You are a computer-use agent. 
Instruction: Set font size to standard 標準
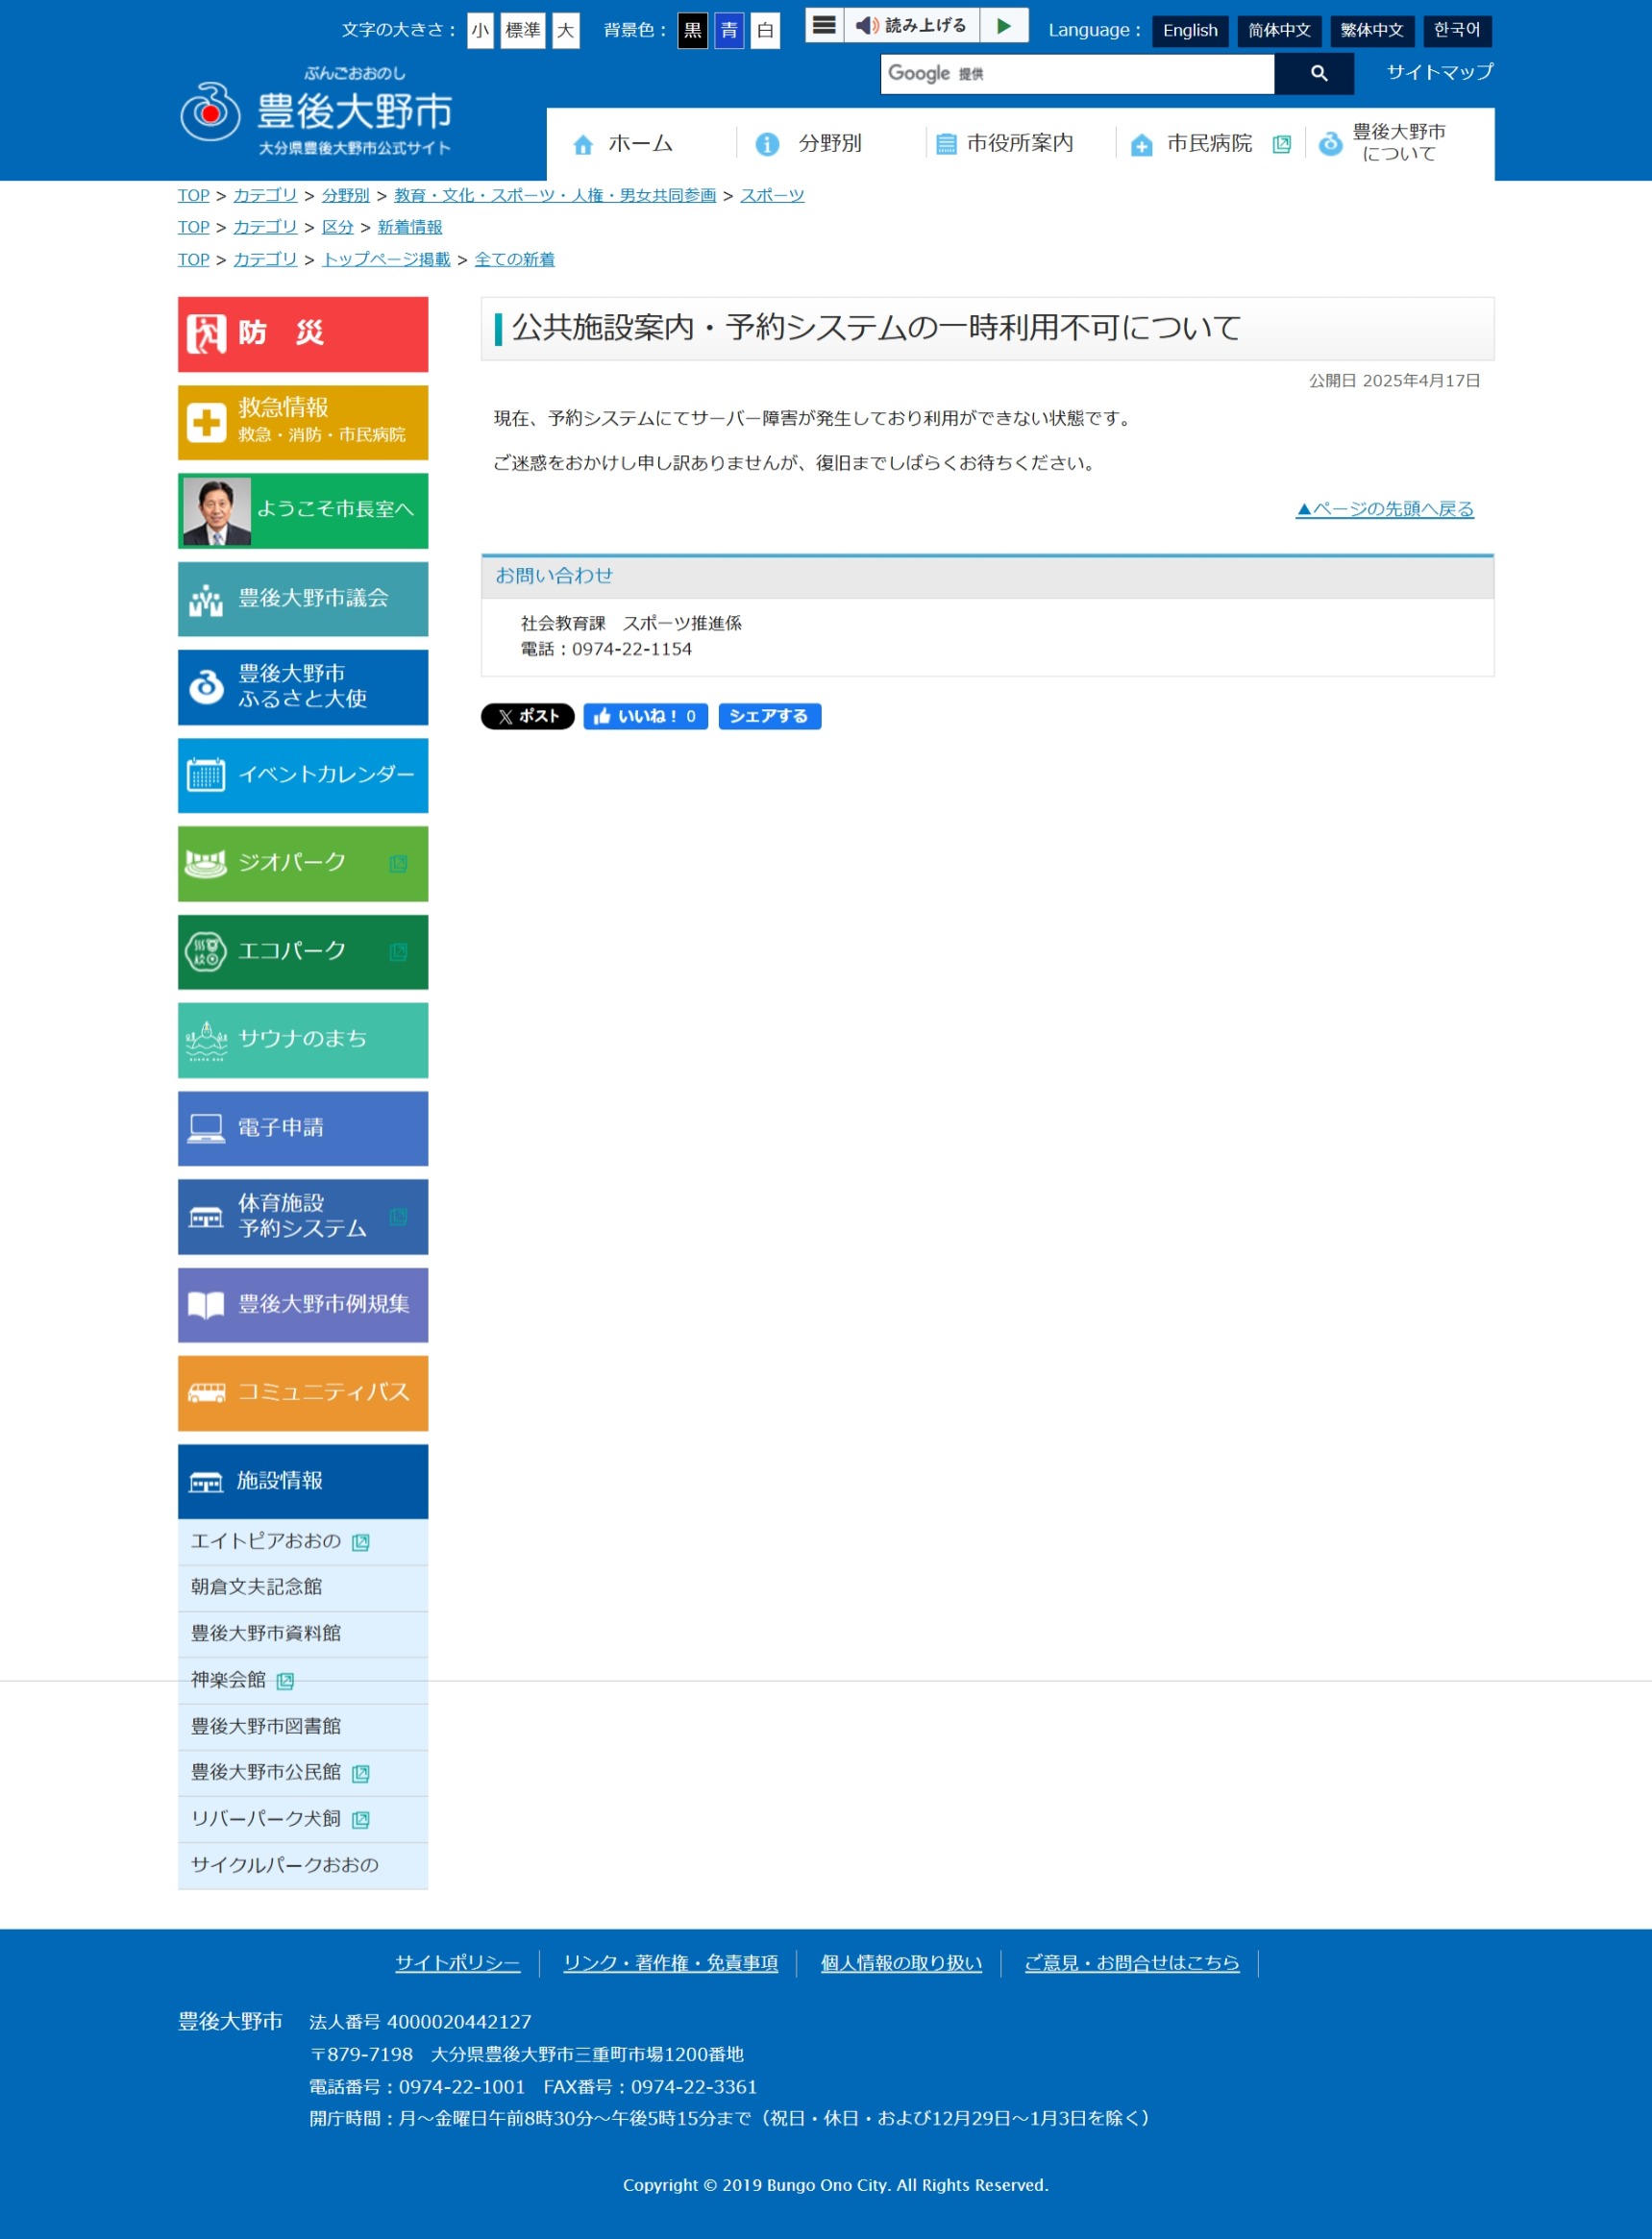[x=523, y=30]
